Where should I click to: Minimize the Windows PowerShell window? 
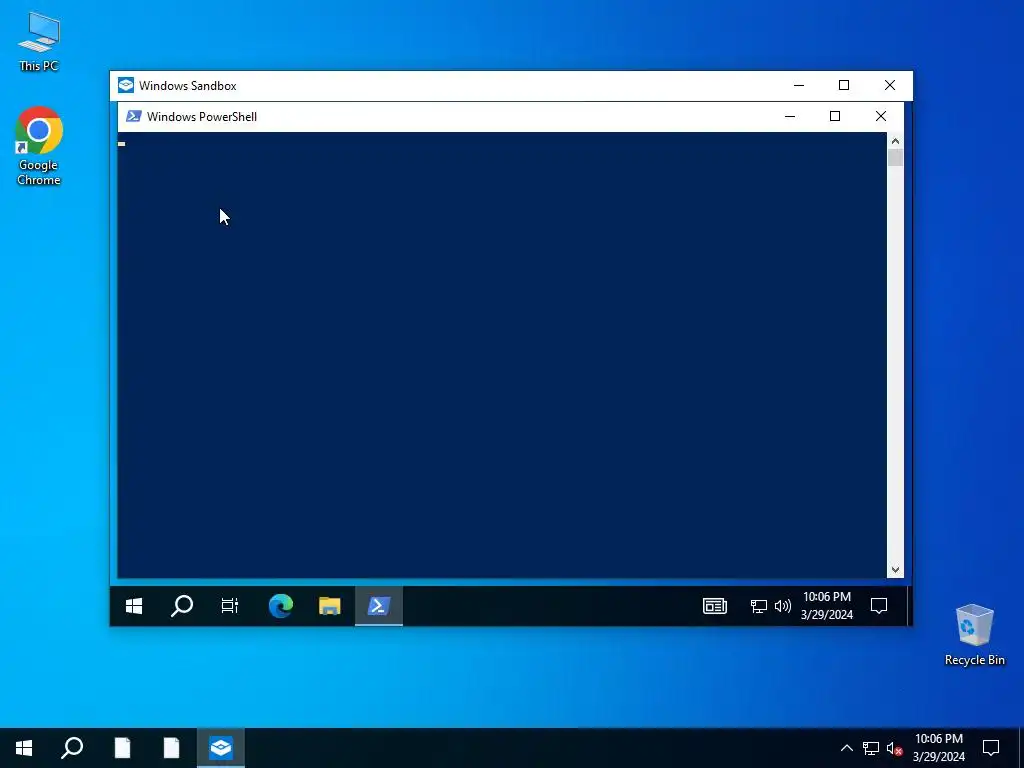coord(790,116)
